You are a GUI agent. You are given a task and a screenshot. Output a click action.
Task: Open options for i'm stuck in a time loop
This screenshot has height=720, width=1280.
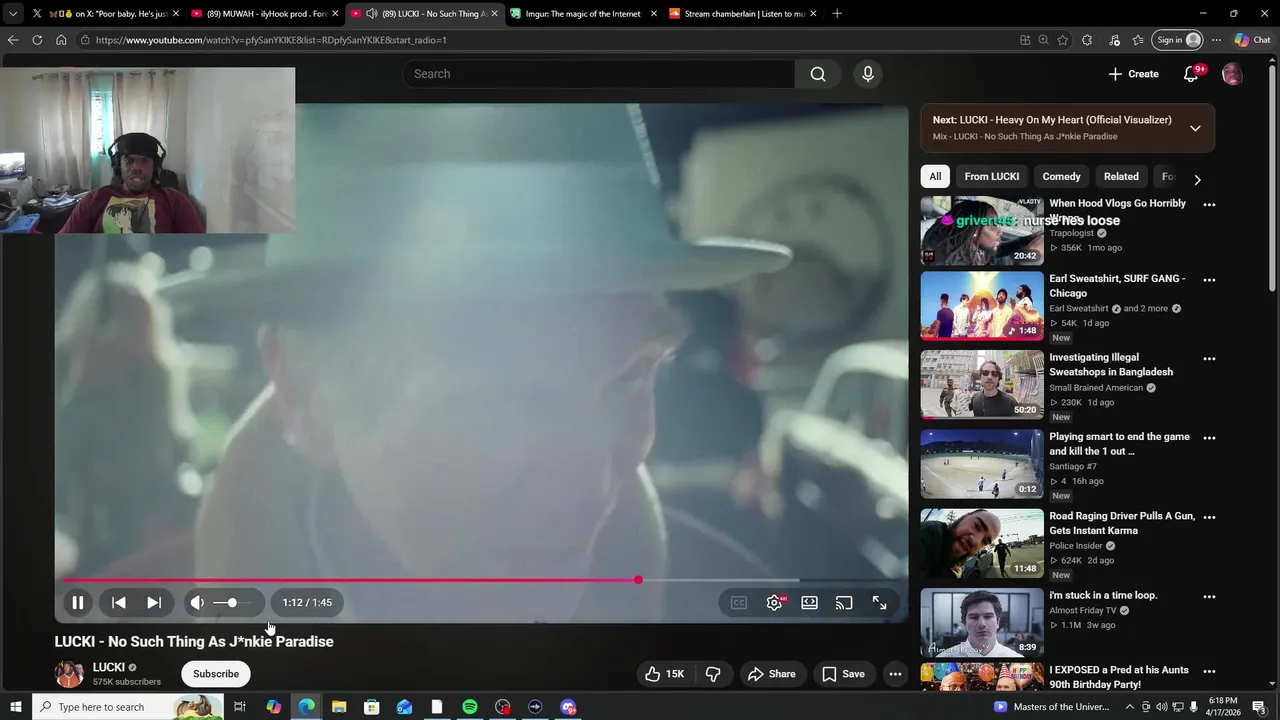coord(1209,597)
